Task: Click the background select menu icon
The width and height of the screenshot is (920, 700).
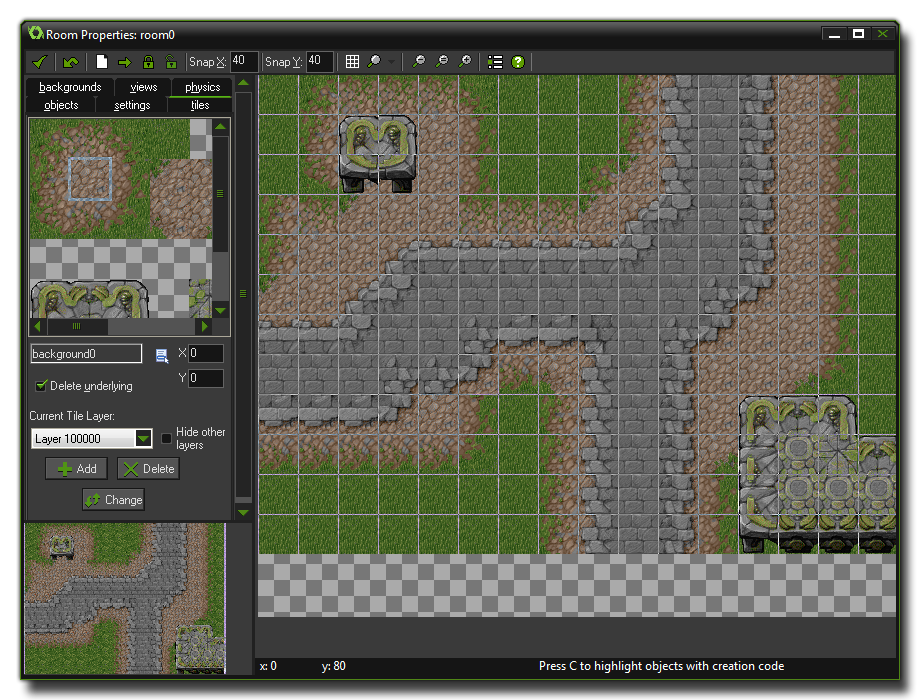Action: coord(162,355)
